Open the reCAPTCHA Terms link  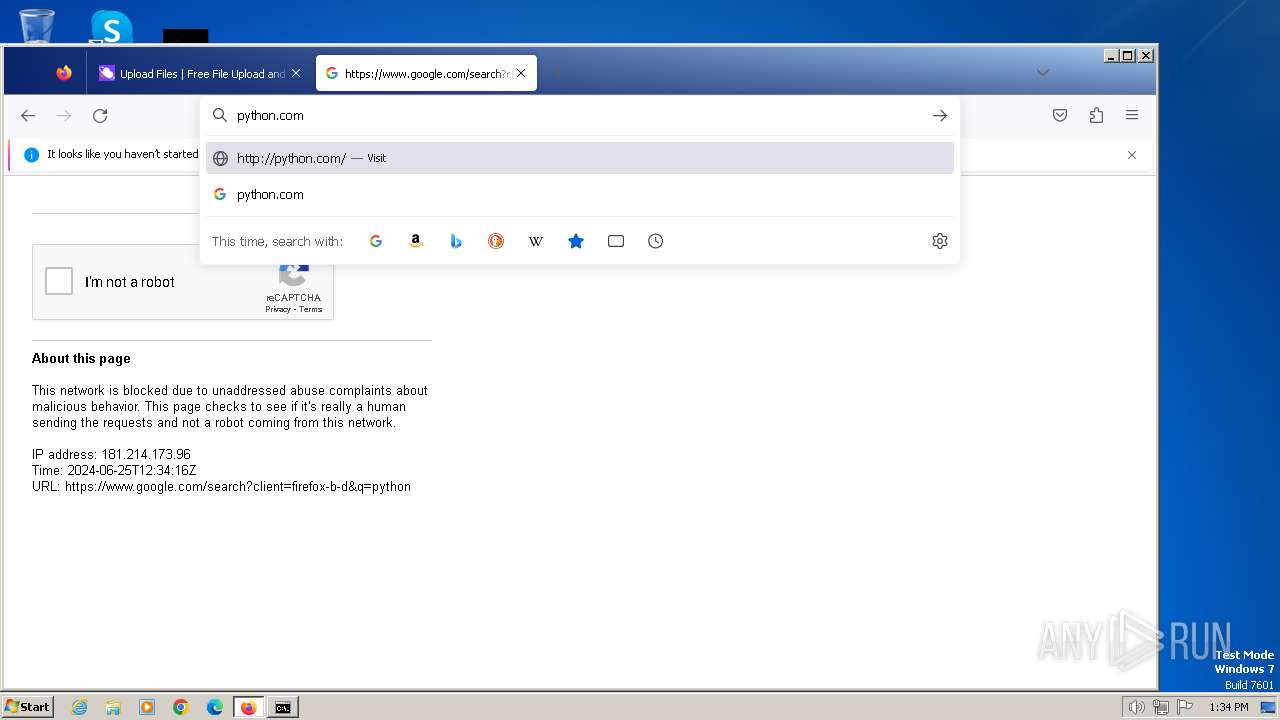(x=311, y=309)
